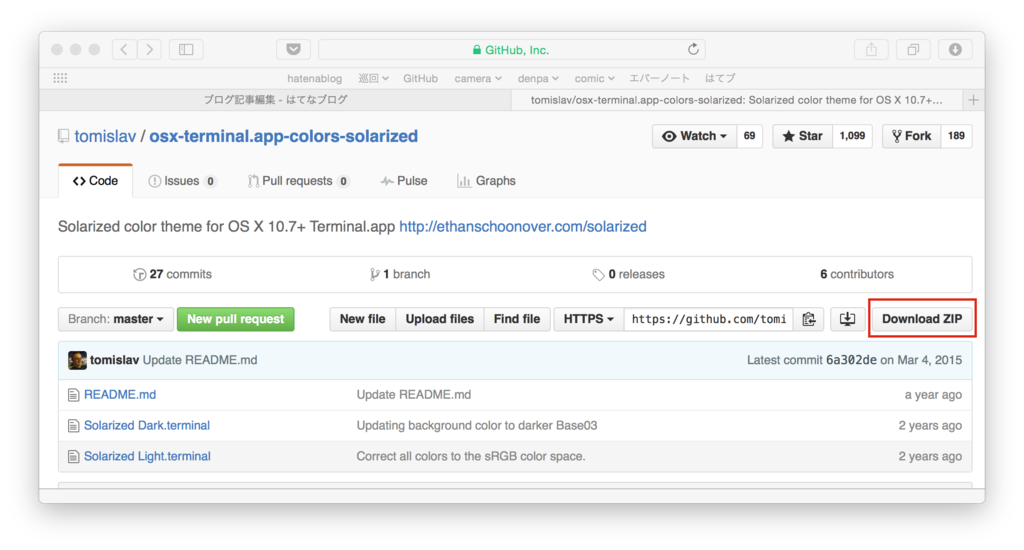The image size is (1024, 550).
Task: Click the 69 watchers count
Action: pyautogui.click(x=750, y=136)
